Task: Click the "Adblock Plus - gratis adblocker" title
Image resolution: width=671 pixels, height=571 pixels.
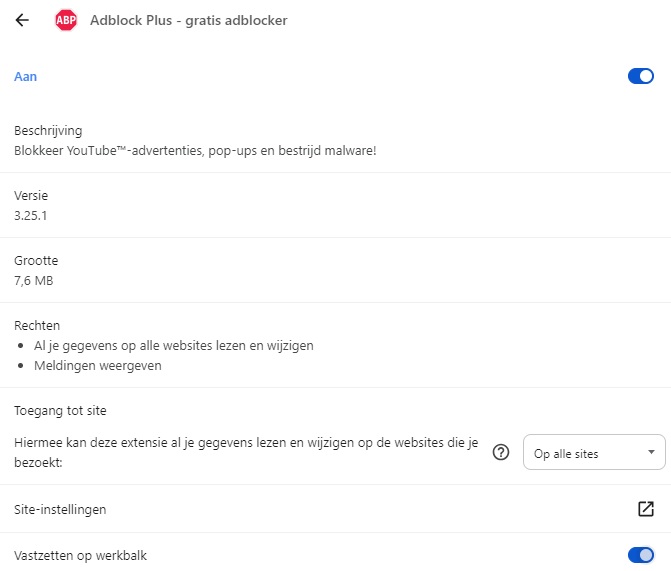Action: 188,20
